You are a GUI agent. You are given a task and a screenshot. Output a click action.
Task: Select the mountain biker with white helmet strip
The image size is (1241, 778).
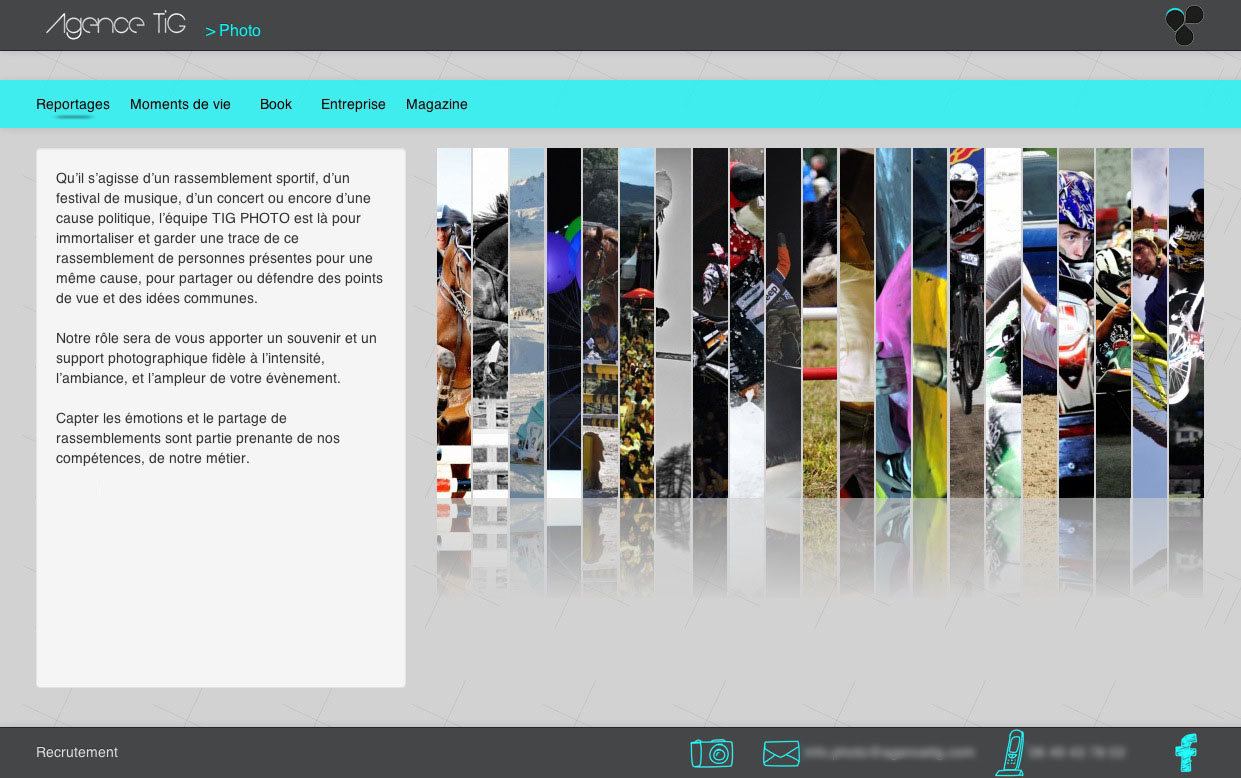[x=966, y=322]
